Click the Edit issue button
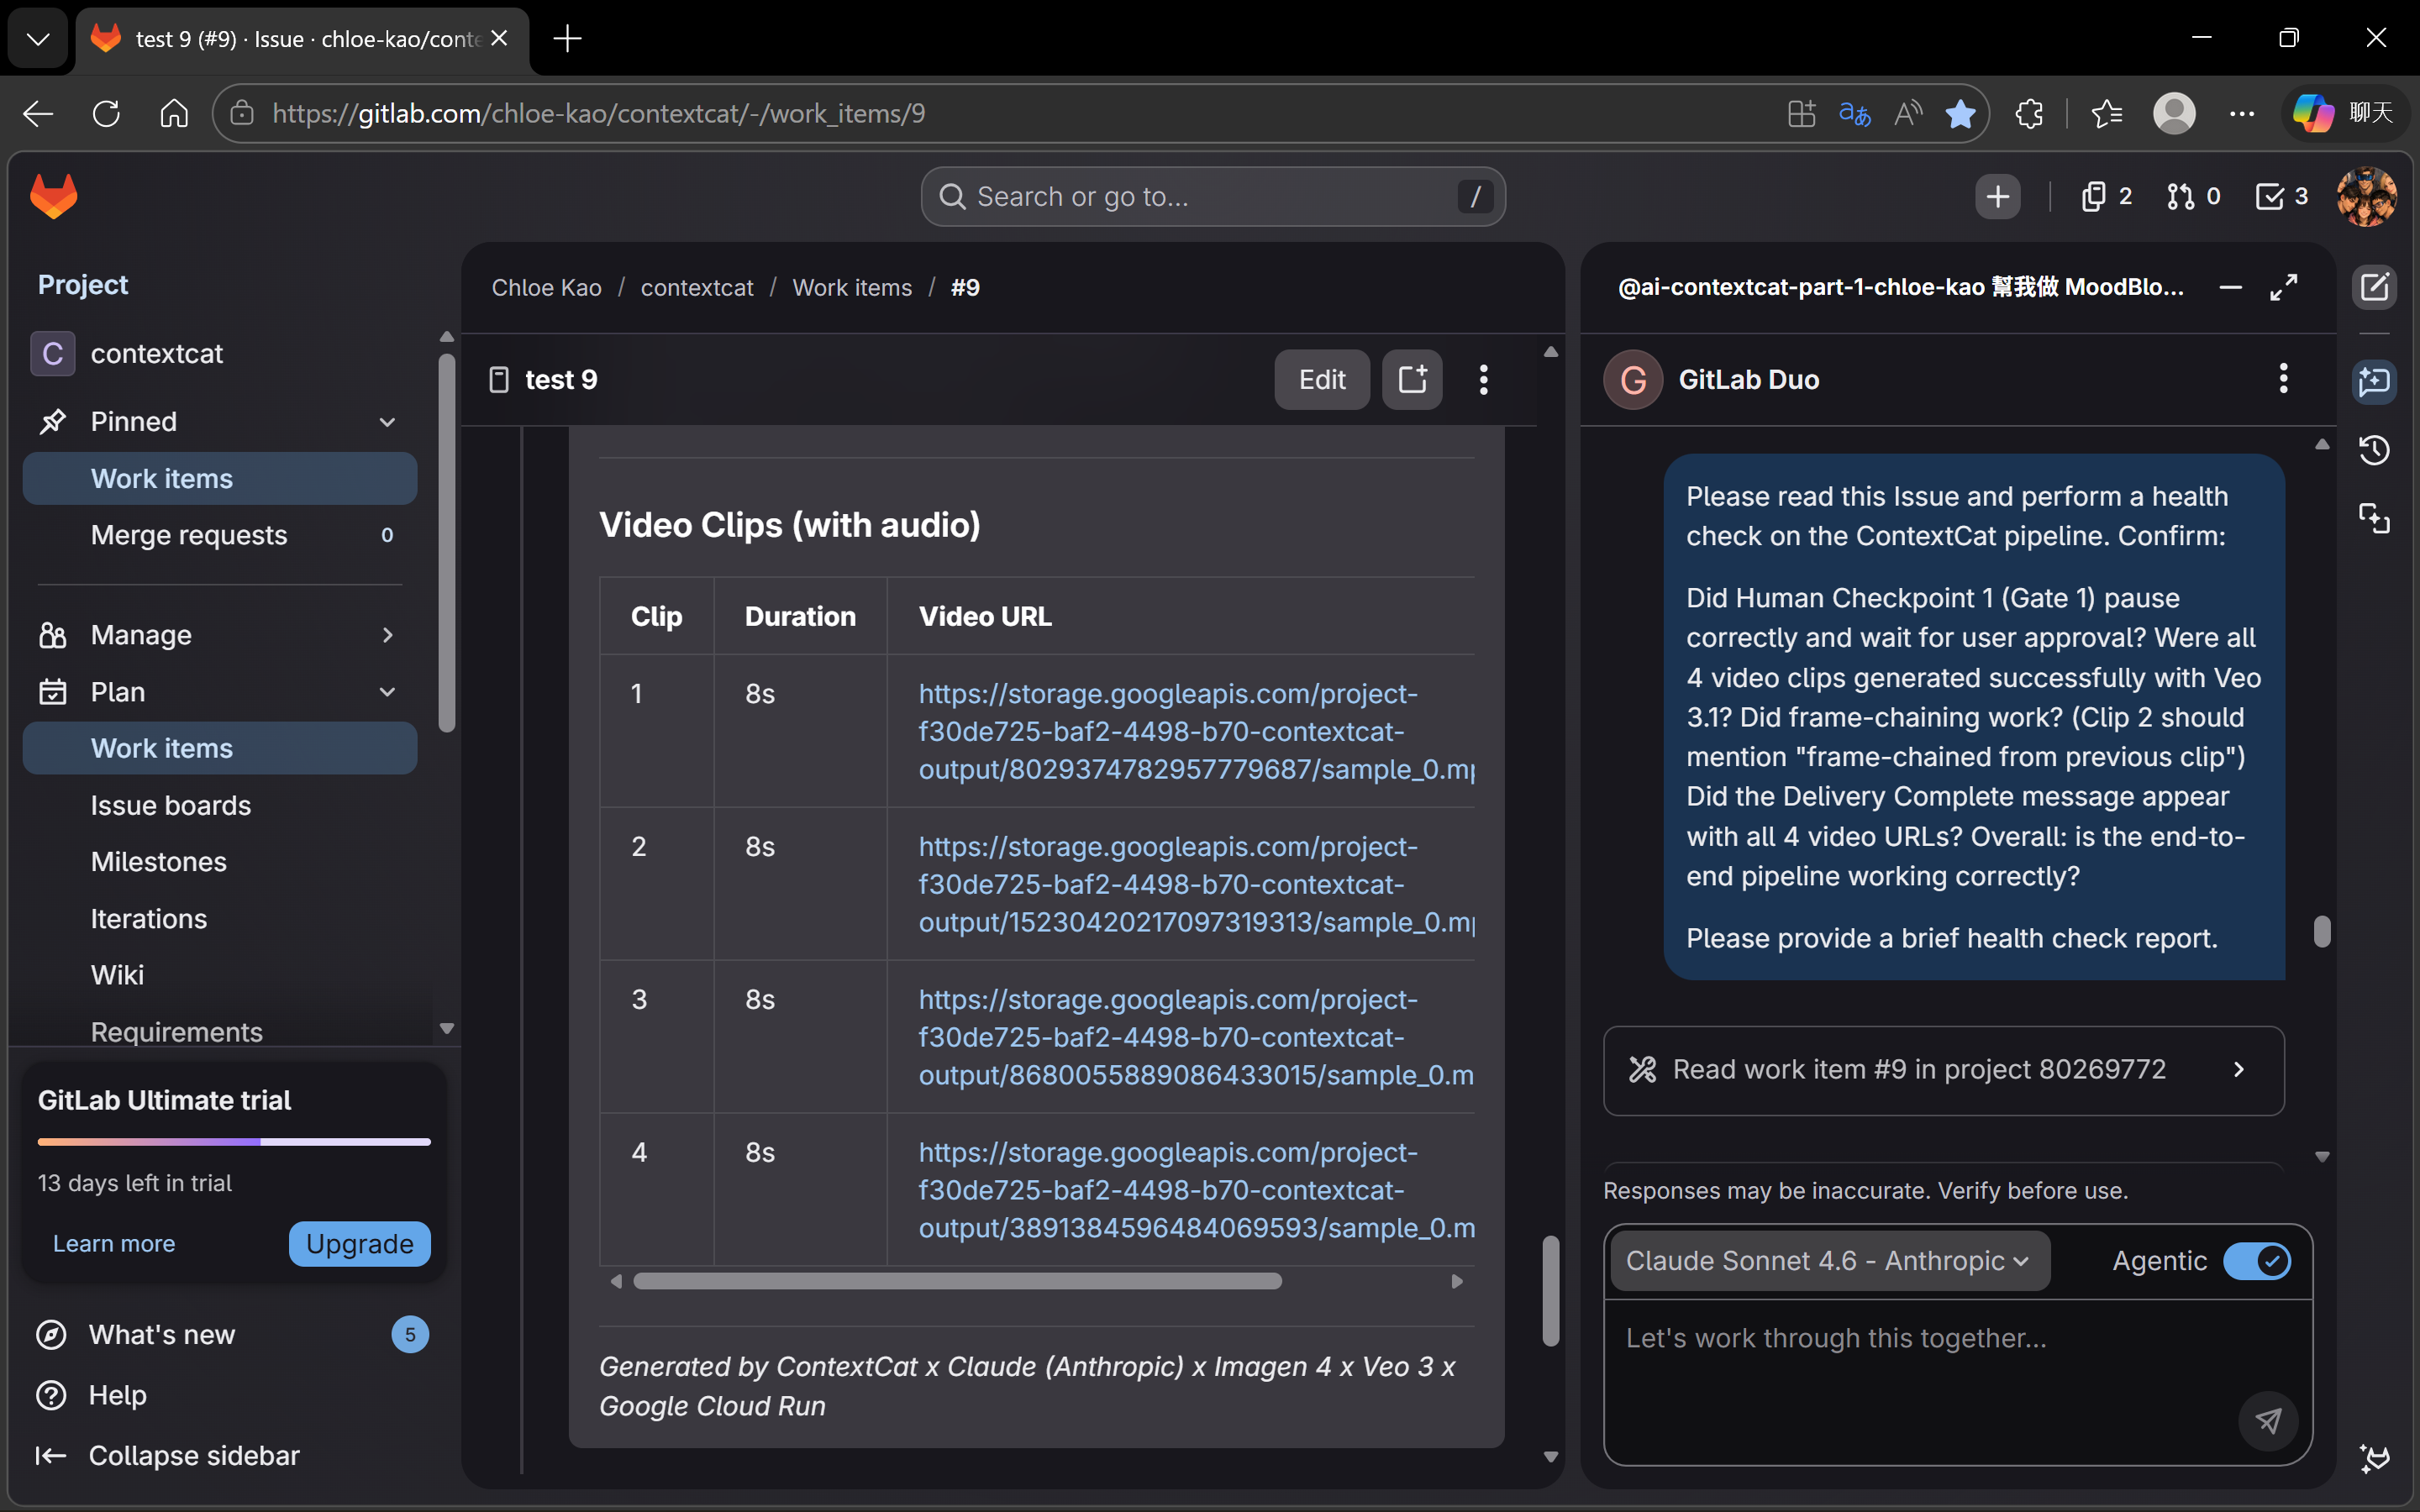Image resolution: width=2420 pixels, height=1512 pixels. [x=1321, y=380]
